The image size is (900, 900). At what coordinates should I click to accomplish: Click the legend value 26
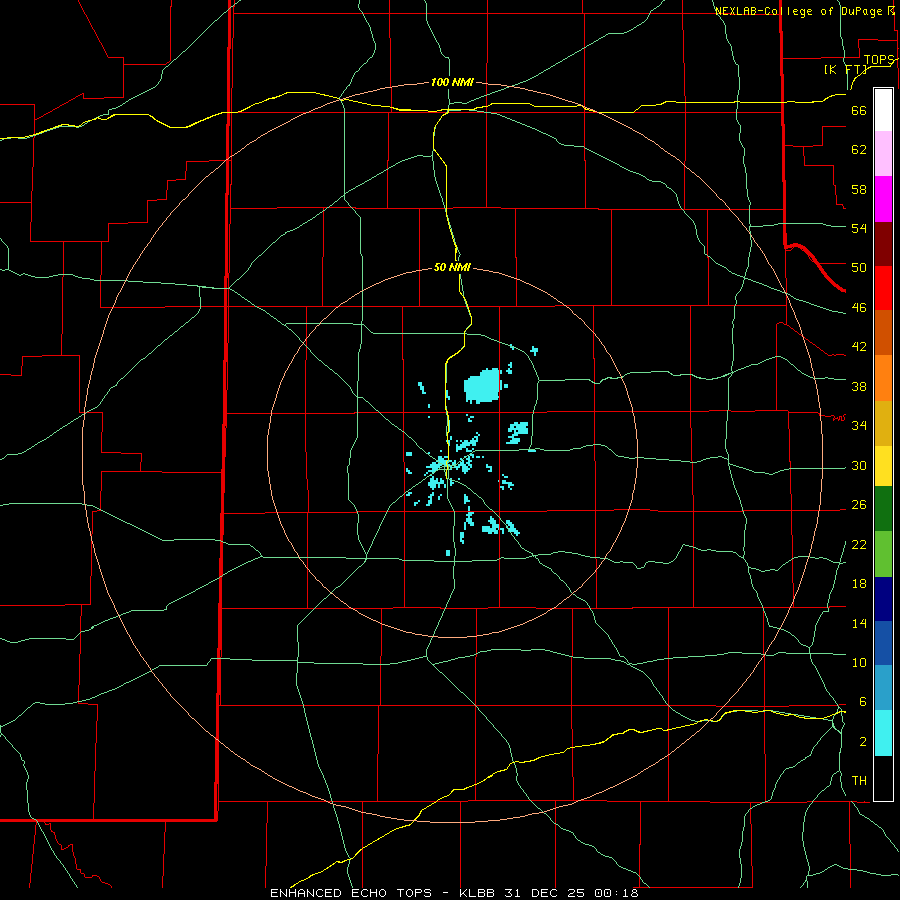coord(859,505)
